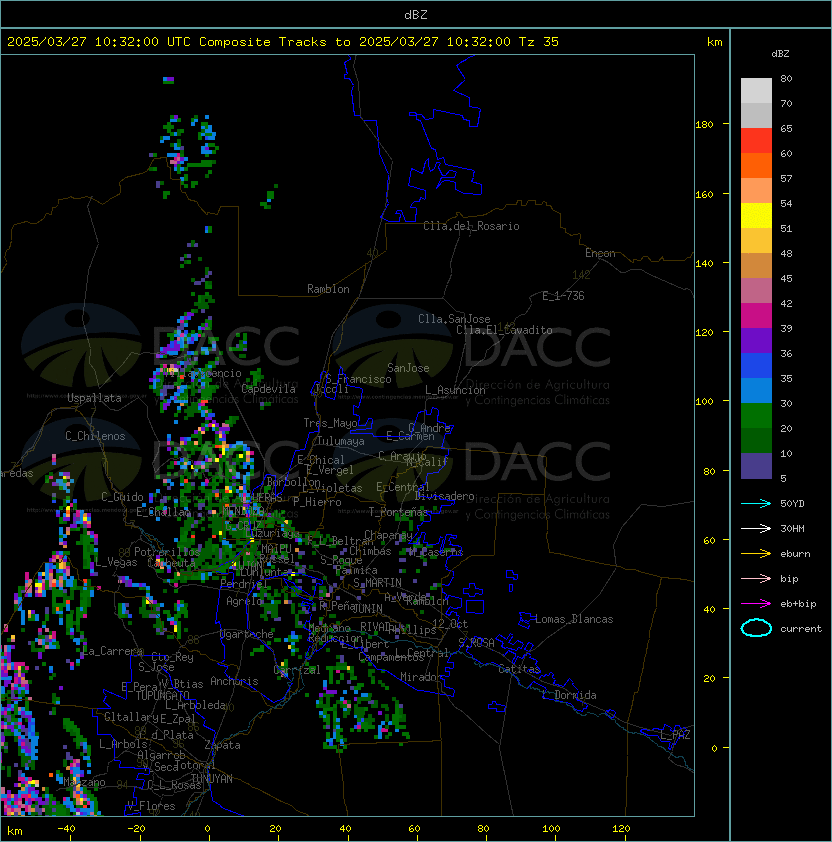Select the light blue 30-35 dBZ swatch
This screenshot has height=842, width=832.
pyautogui.click(x=756, y=391)
